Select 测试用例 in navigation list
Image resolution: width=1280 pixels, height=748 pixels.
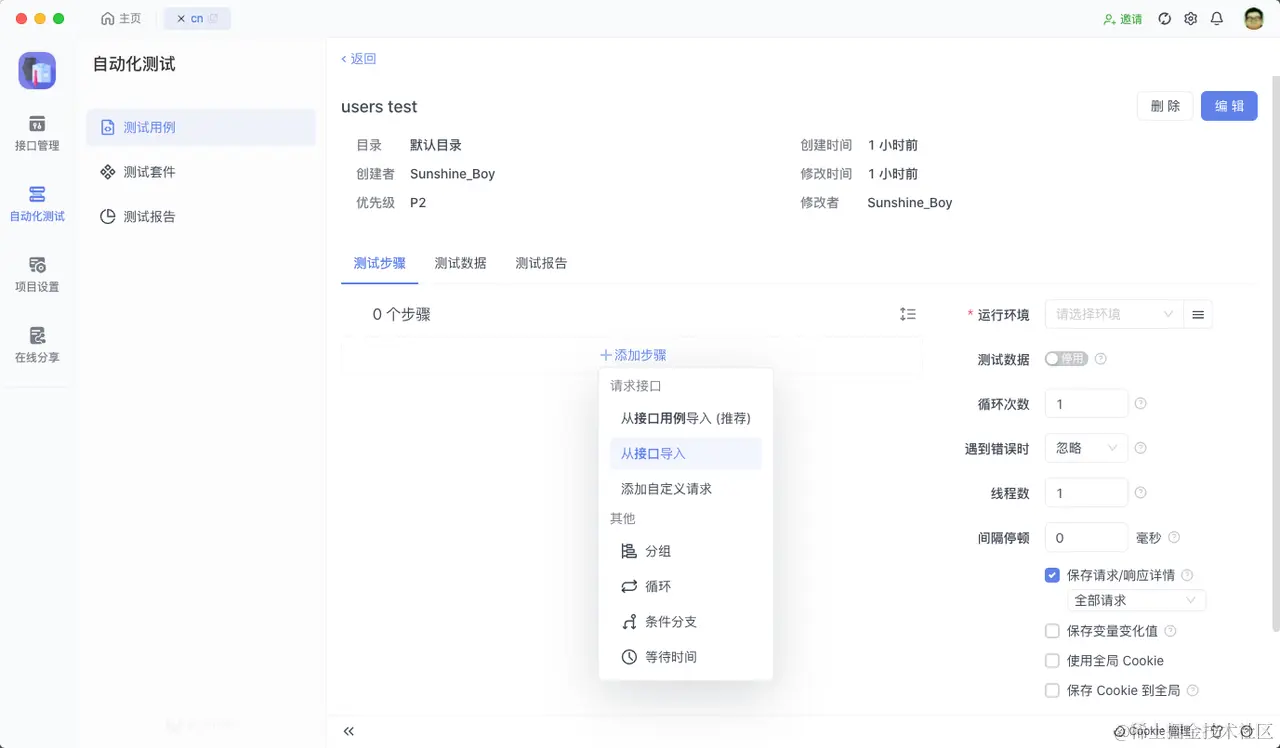pyautogui.click(x=201, y=127)
